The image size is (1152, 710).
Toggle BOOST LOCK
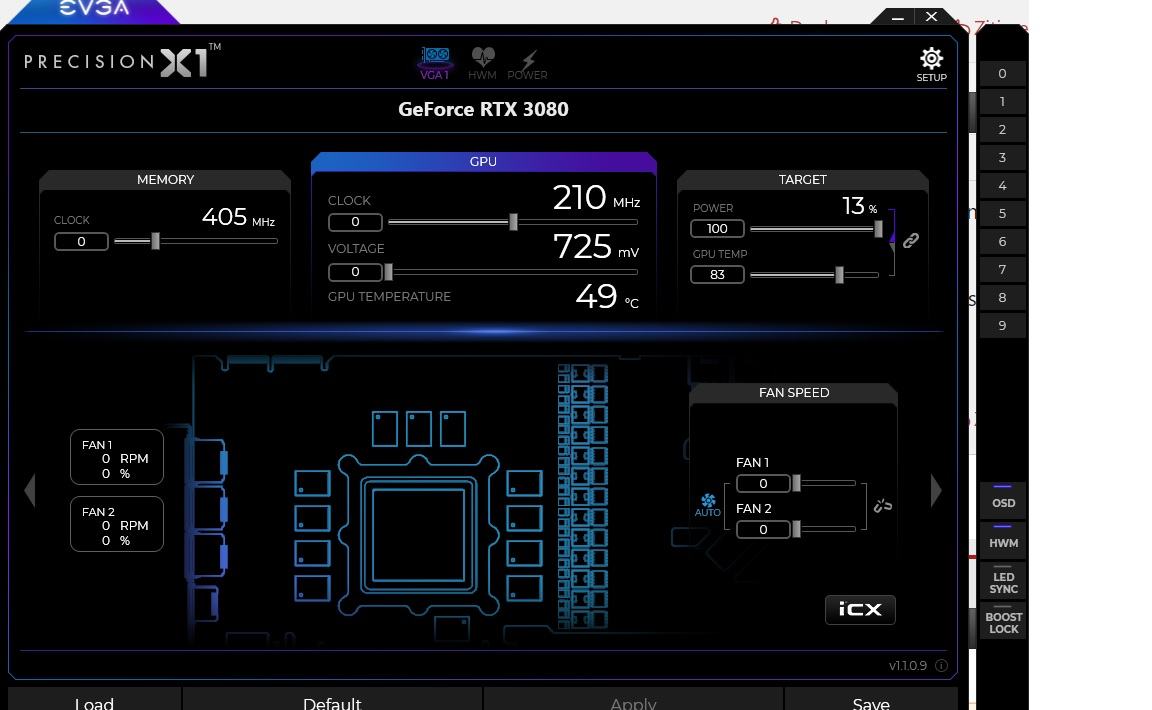pyautogui.click(x=1003, y=622)
